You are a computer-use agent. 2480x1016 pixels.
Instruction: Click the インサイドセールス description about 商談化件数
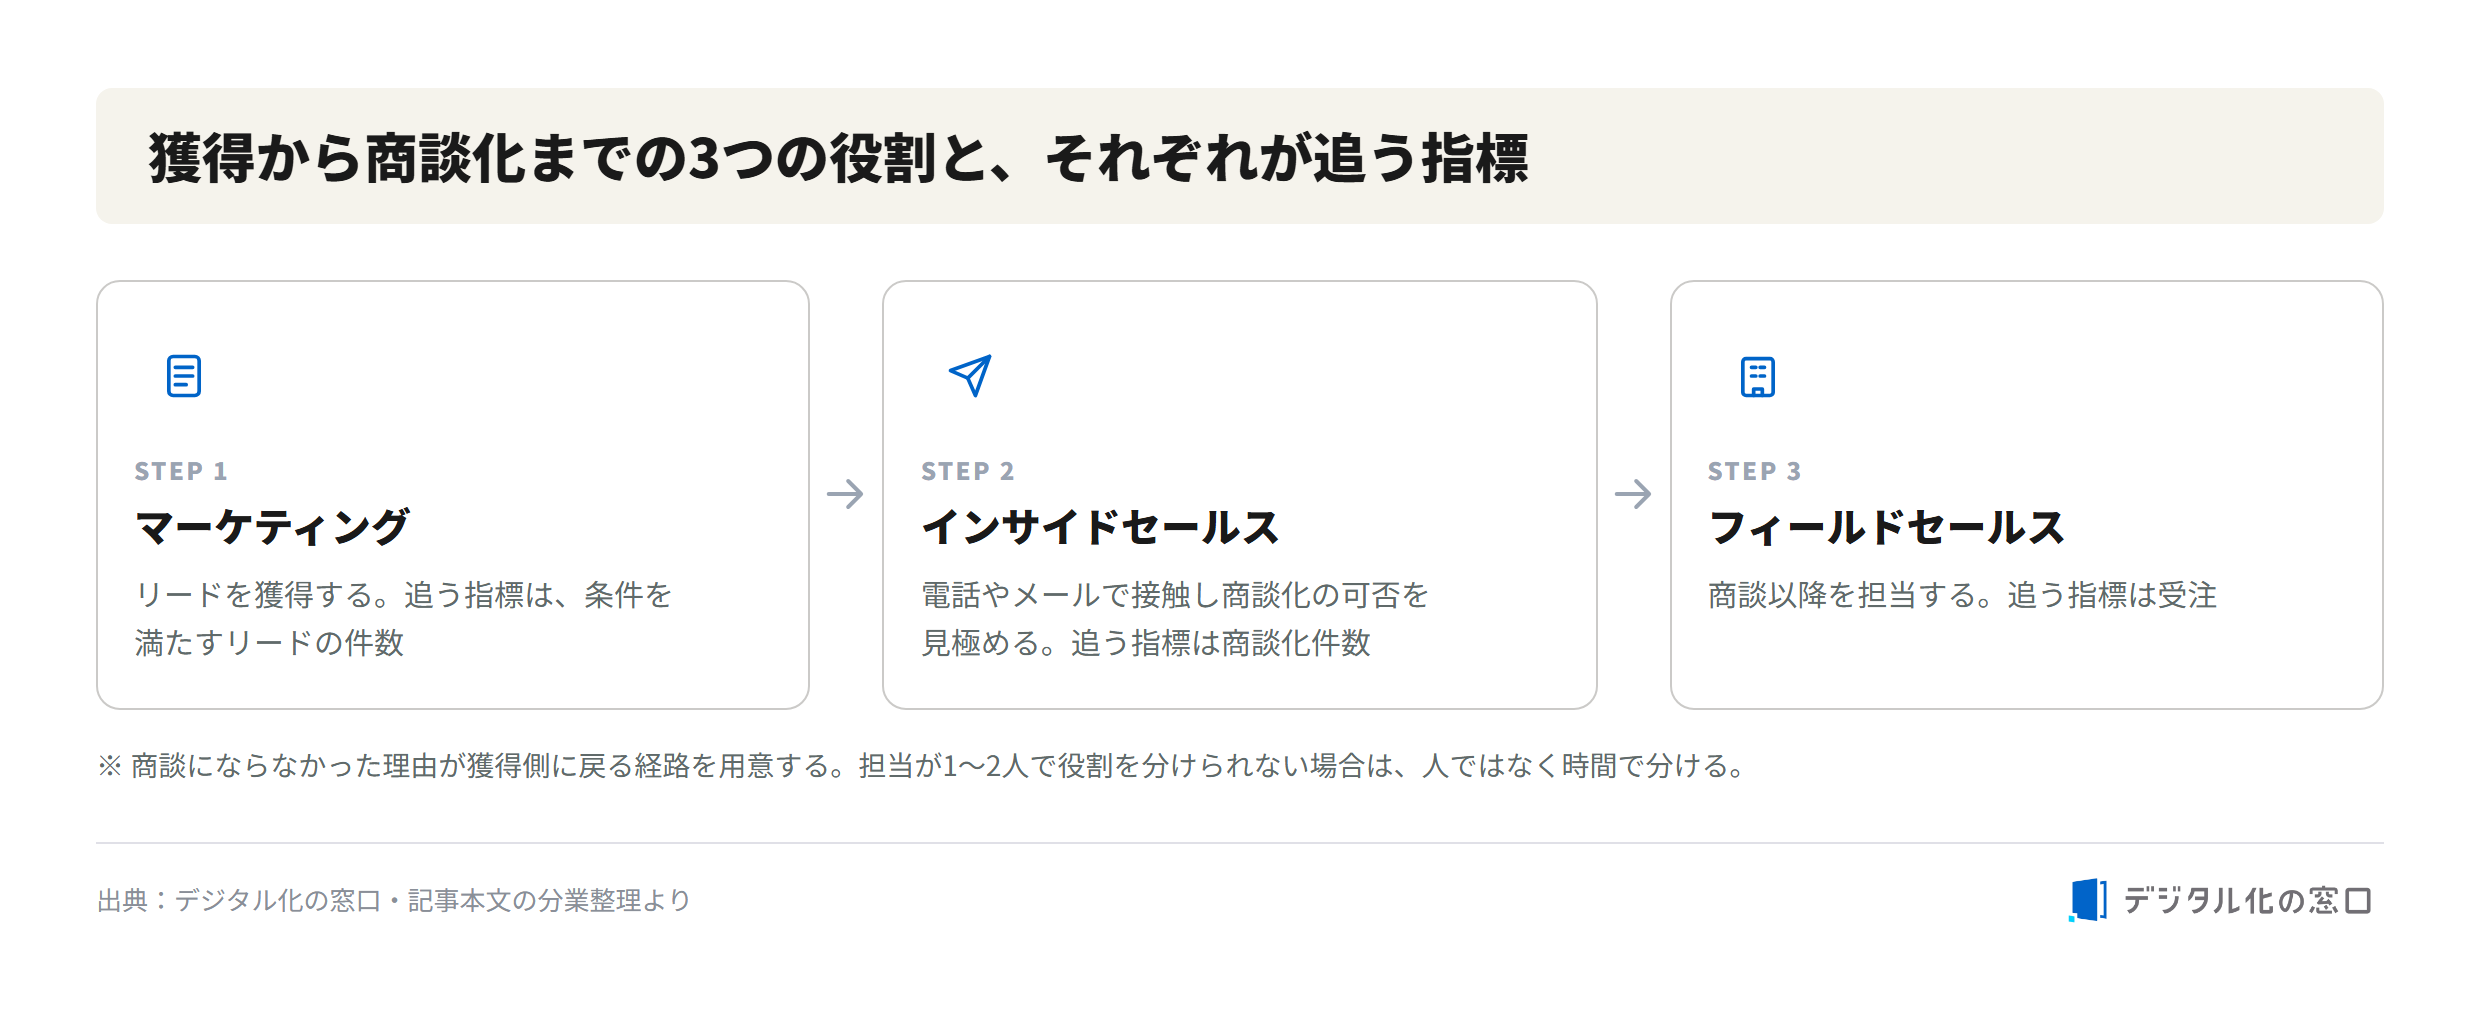[x=1175, y=619]
